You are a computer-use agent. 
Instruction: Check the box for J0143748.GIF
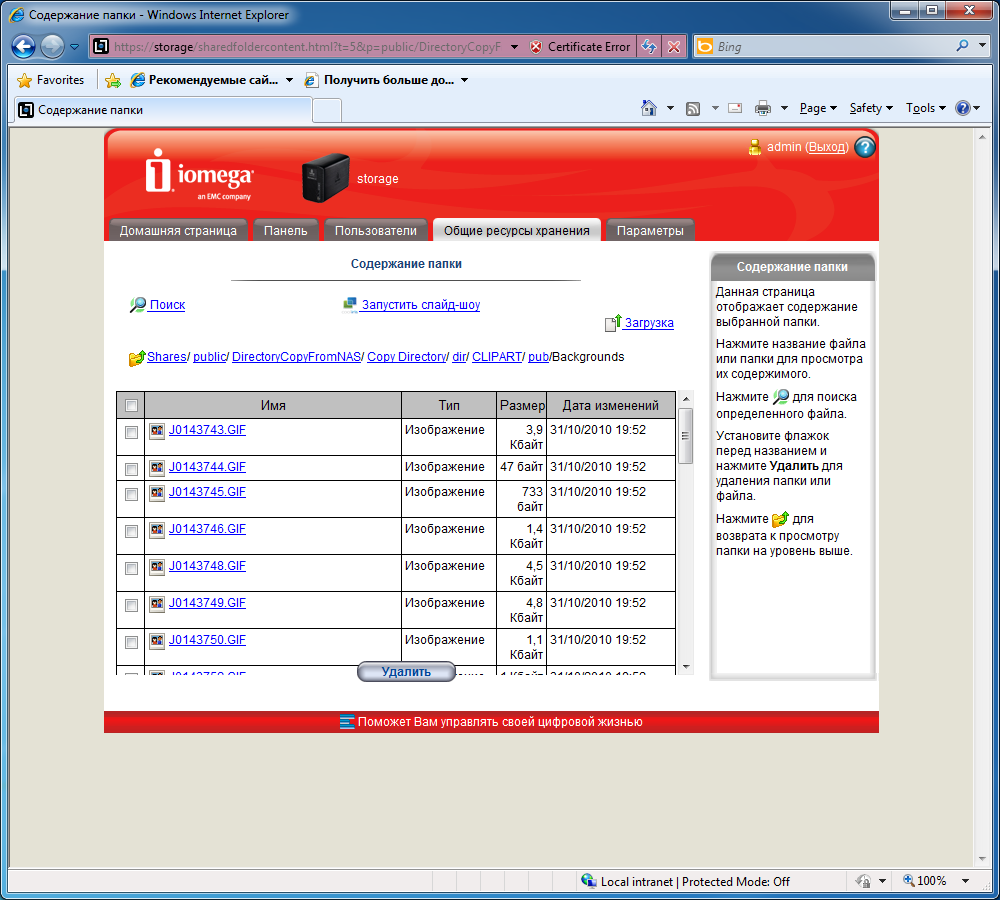click(131, 568)
